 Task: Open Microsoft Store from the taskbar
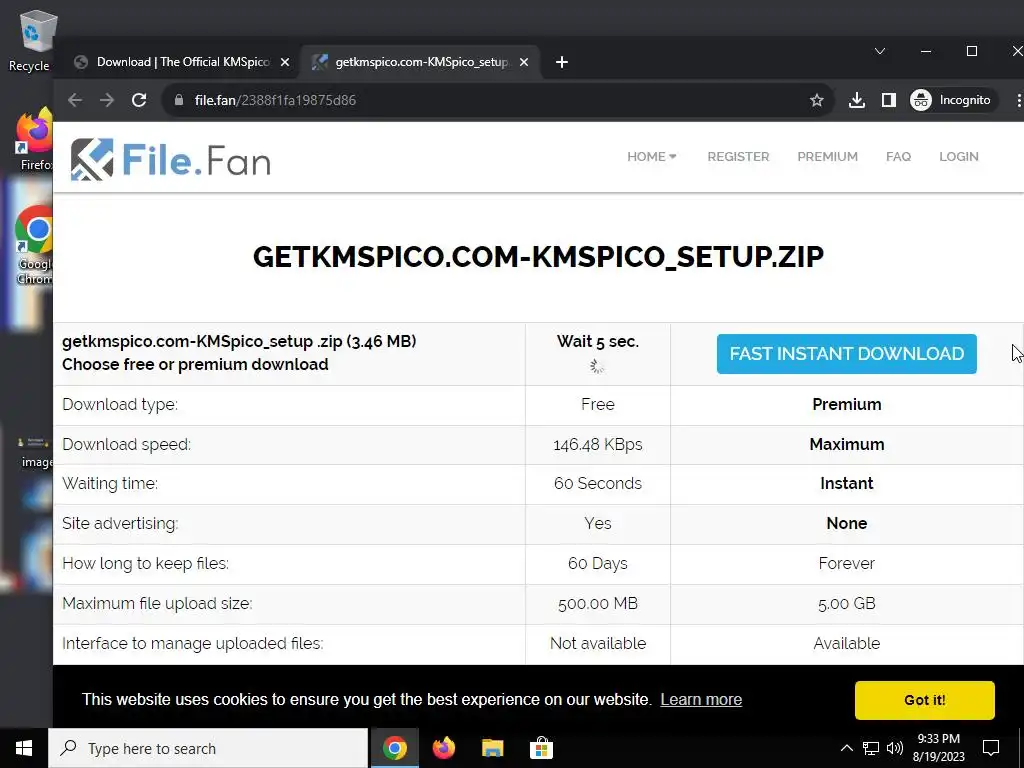(x=541, y=748)
